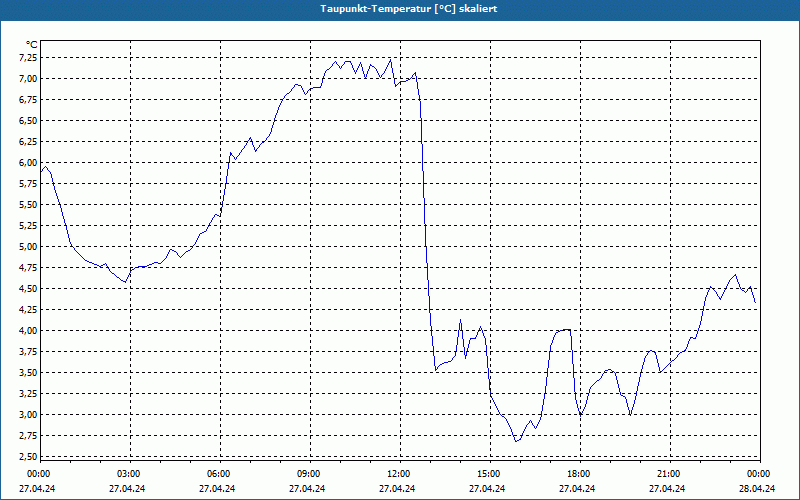Click the 6,75 y-axis value
Image resolution: width=800 pixels, height=500 pixels.
point(28,99)
